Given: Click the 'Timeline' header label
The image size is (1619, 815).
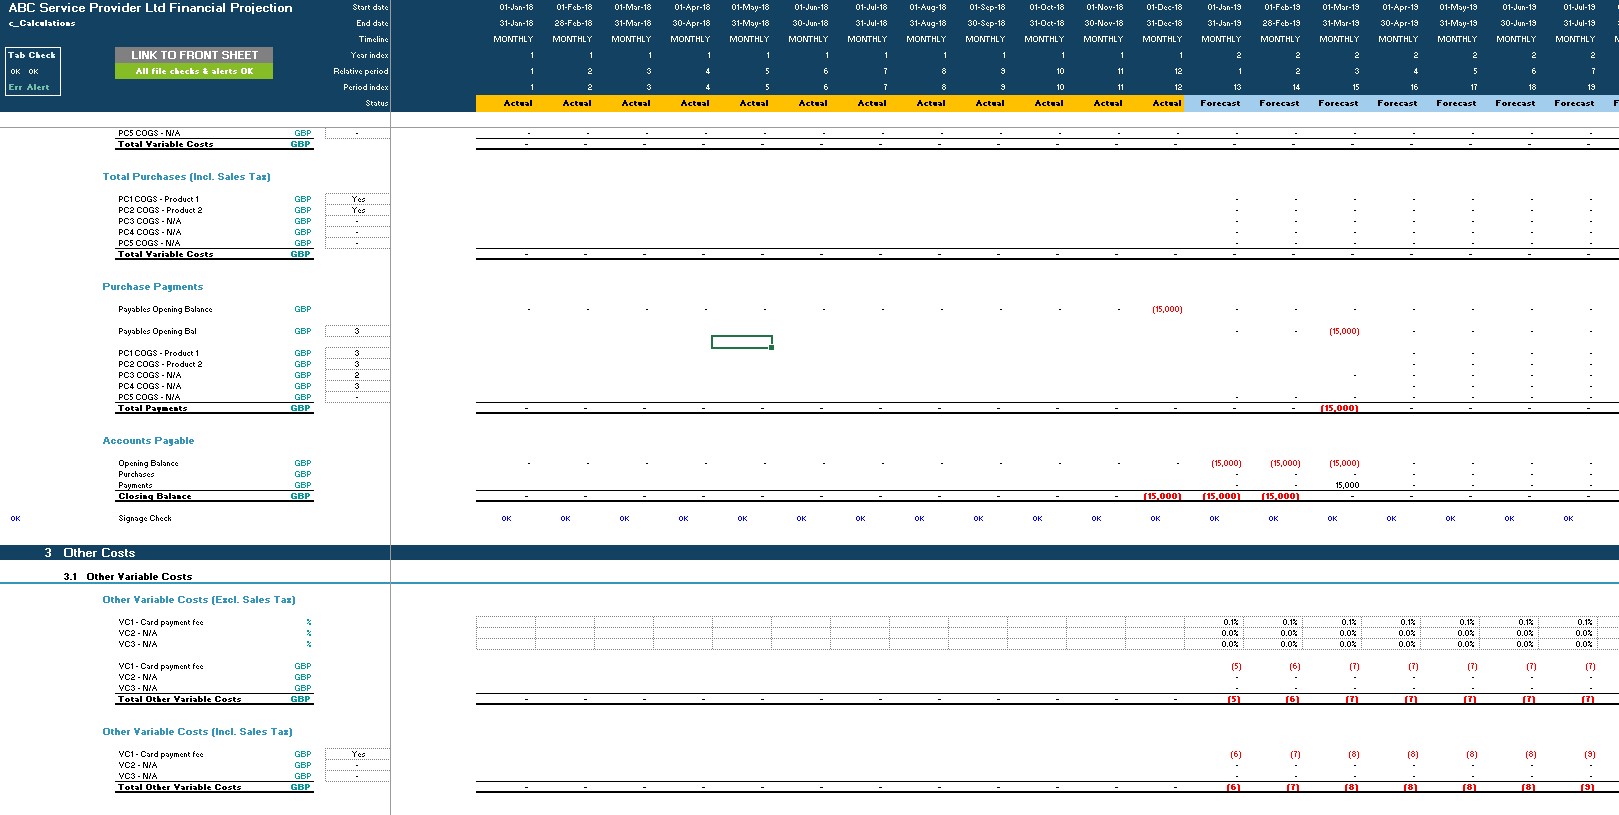Looking at the screenshot, I should pyautogui.click(x=373, y=39).
